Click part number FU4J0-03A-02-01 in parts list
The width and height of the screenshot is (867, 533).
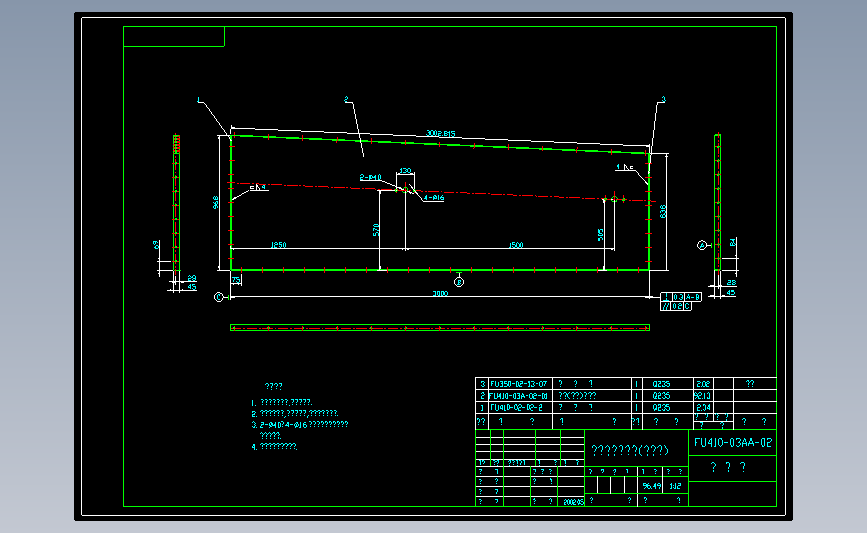(518, 396)
